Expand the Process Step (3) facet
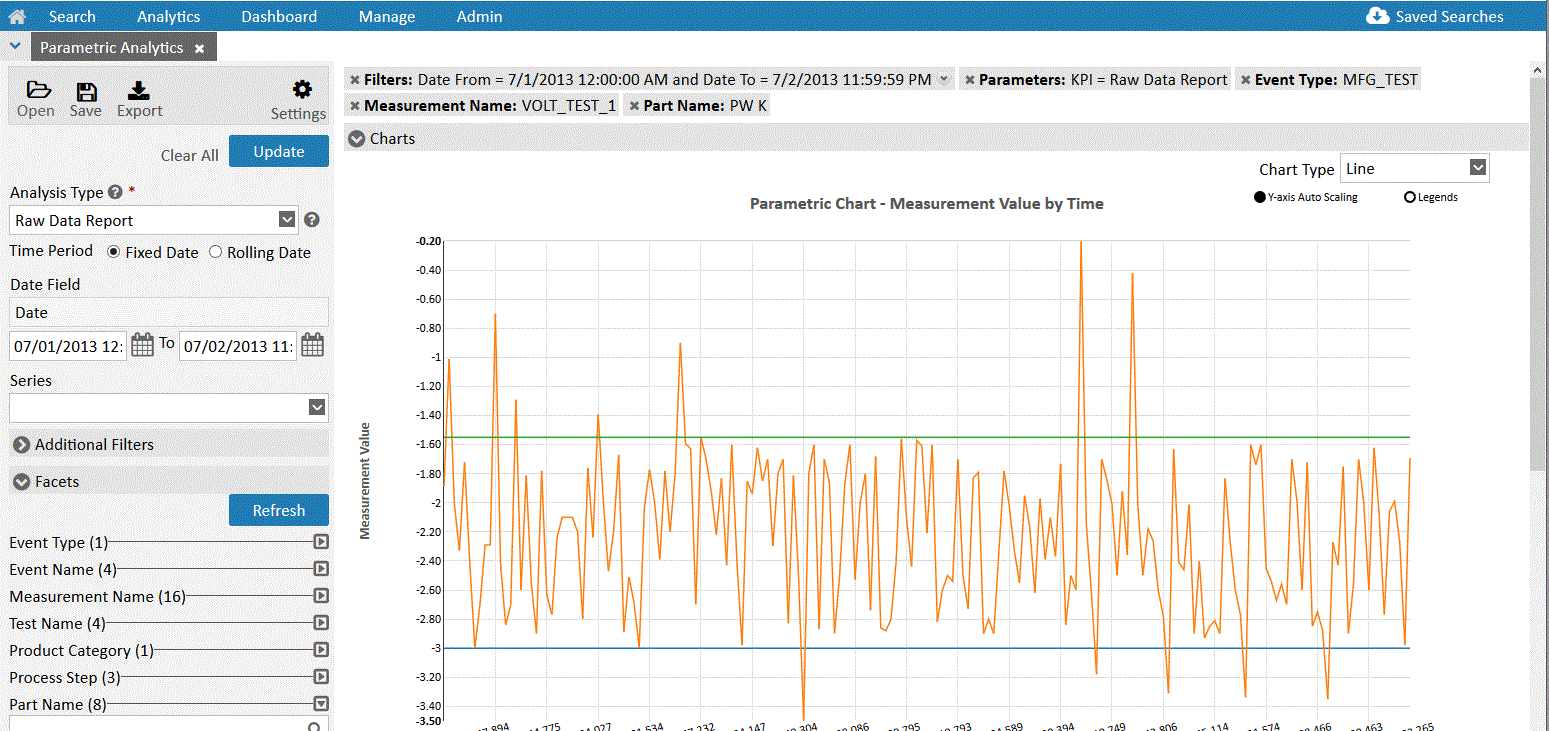 321,677
